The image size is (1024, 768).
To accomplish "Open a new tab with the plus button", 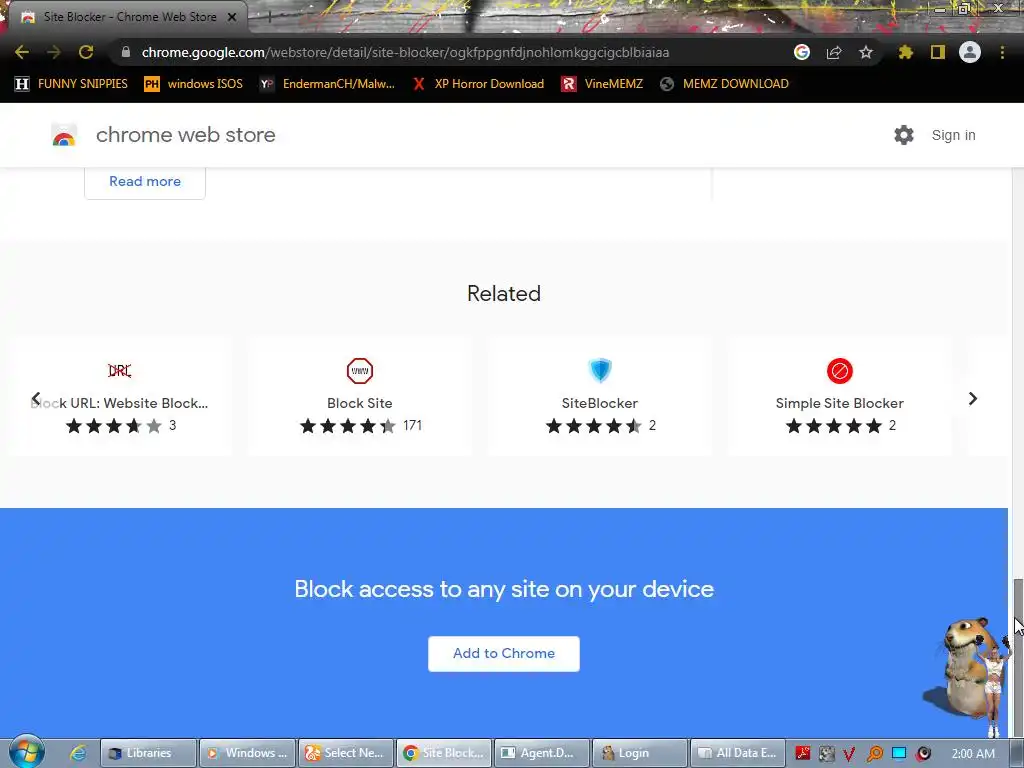I will 269,18.
